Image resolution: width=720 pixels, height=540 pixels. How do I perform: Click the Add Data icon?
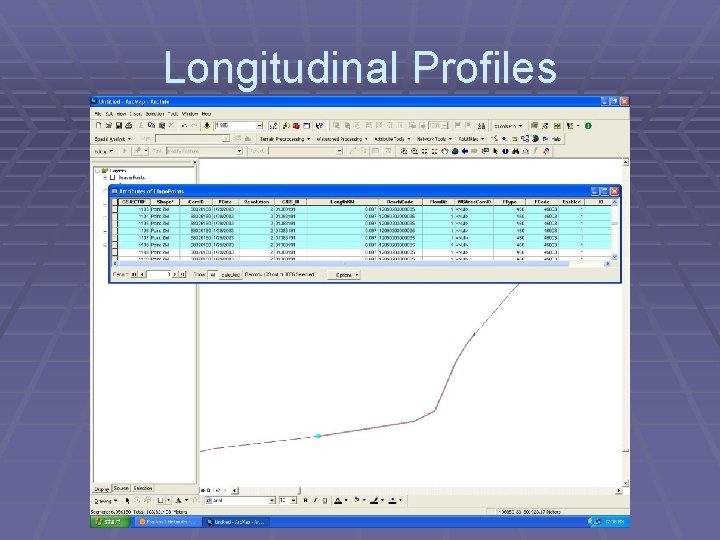pos(207,125)
